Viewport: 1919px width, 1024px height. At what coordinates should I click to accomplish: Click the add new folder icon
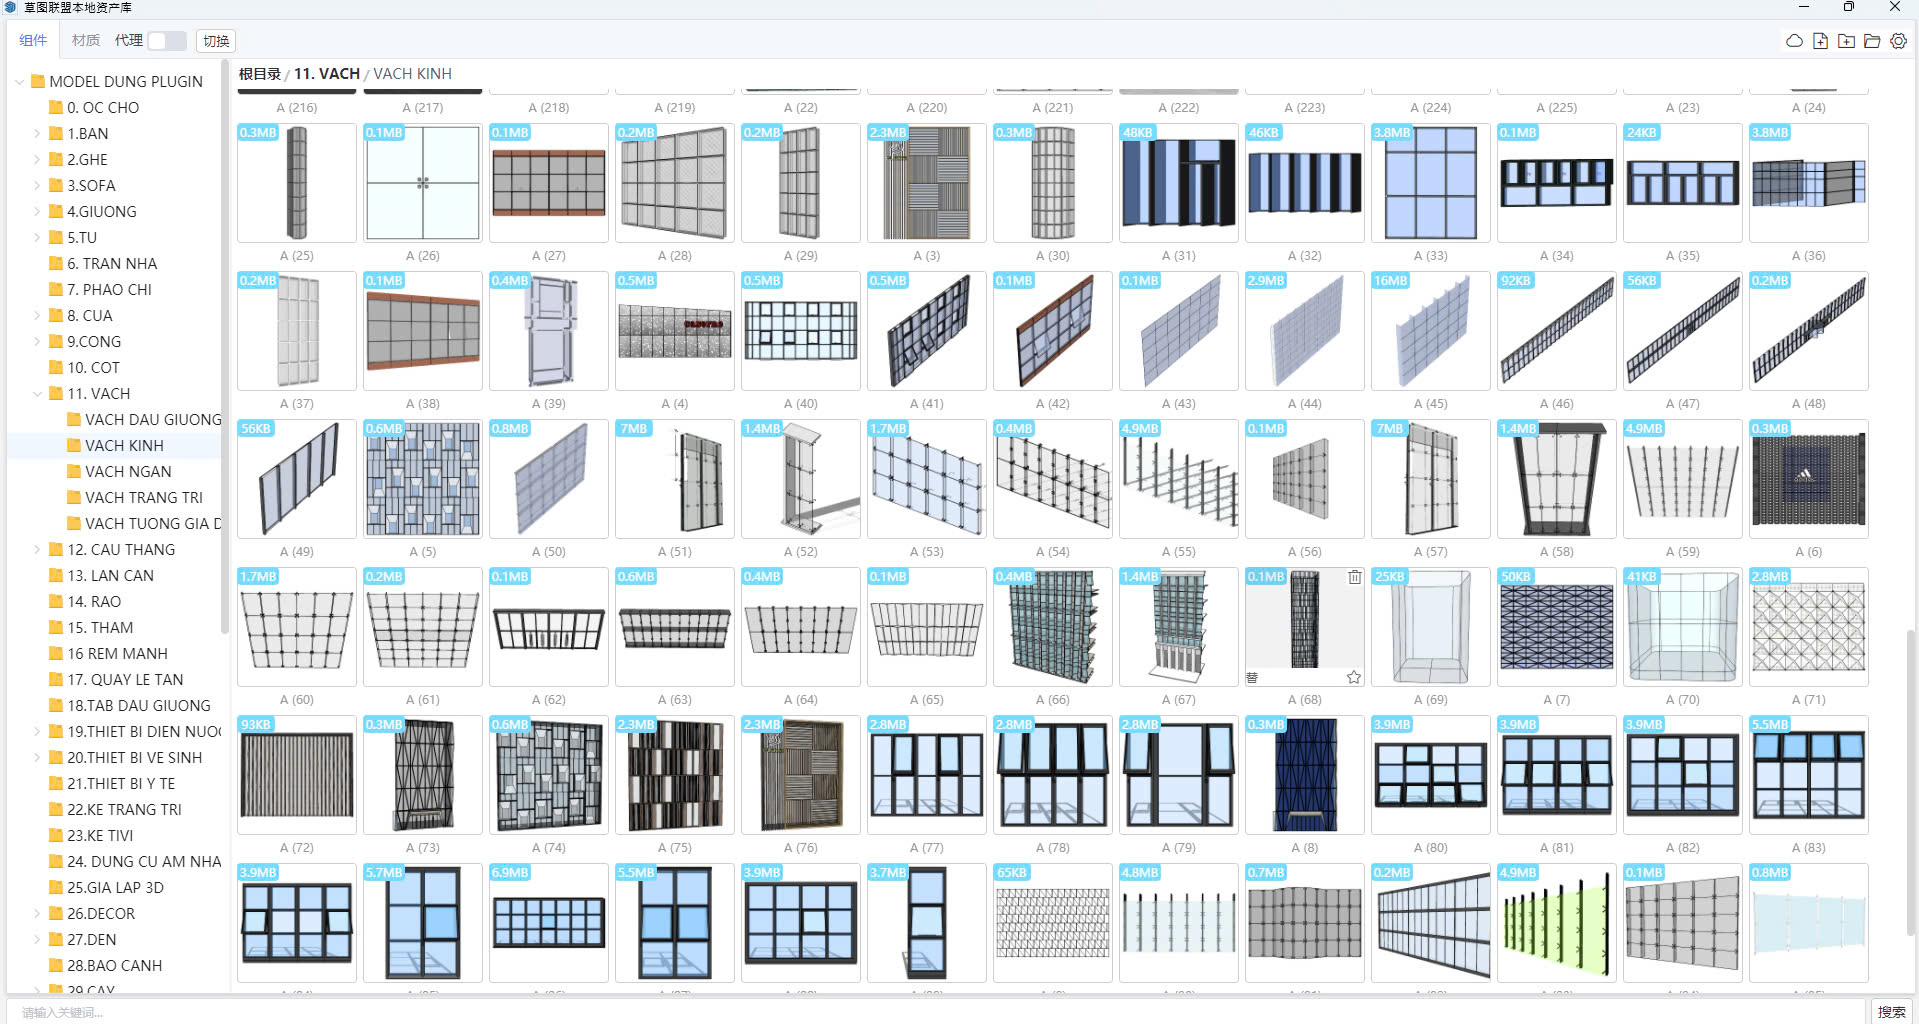point(1846,41)
